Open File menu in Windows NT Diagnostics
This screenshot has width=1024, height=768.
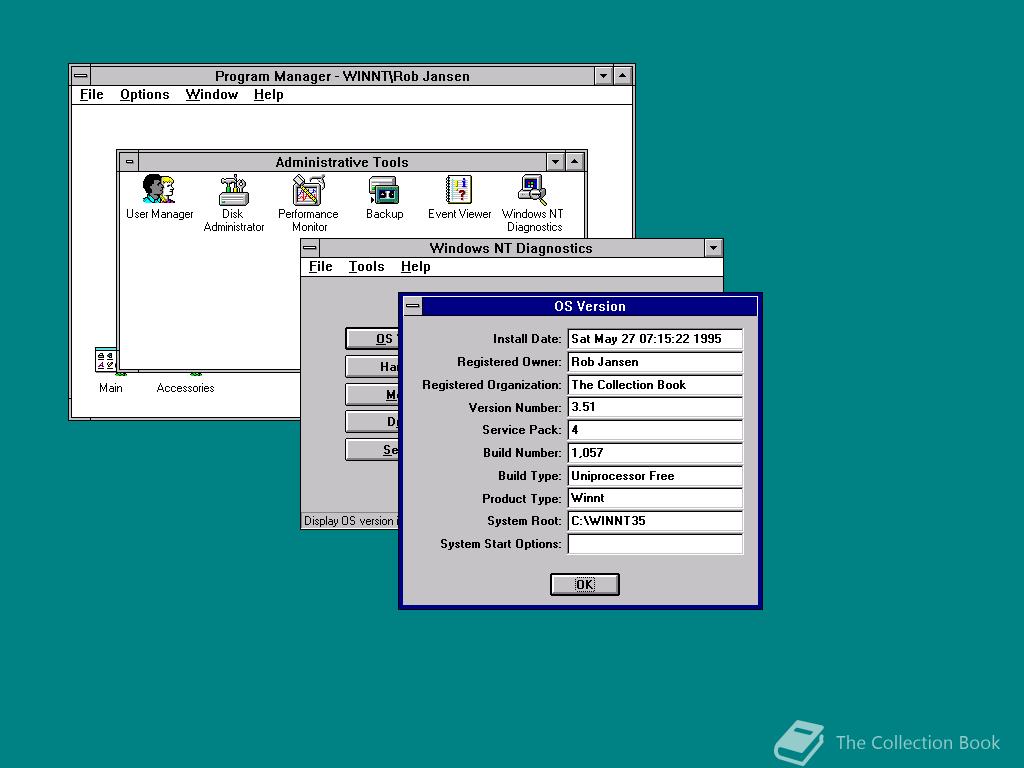click(x=321, y=266)
